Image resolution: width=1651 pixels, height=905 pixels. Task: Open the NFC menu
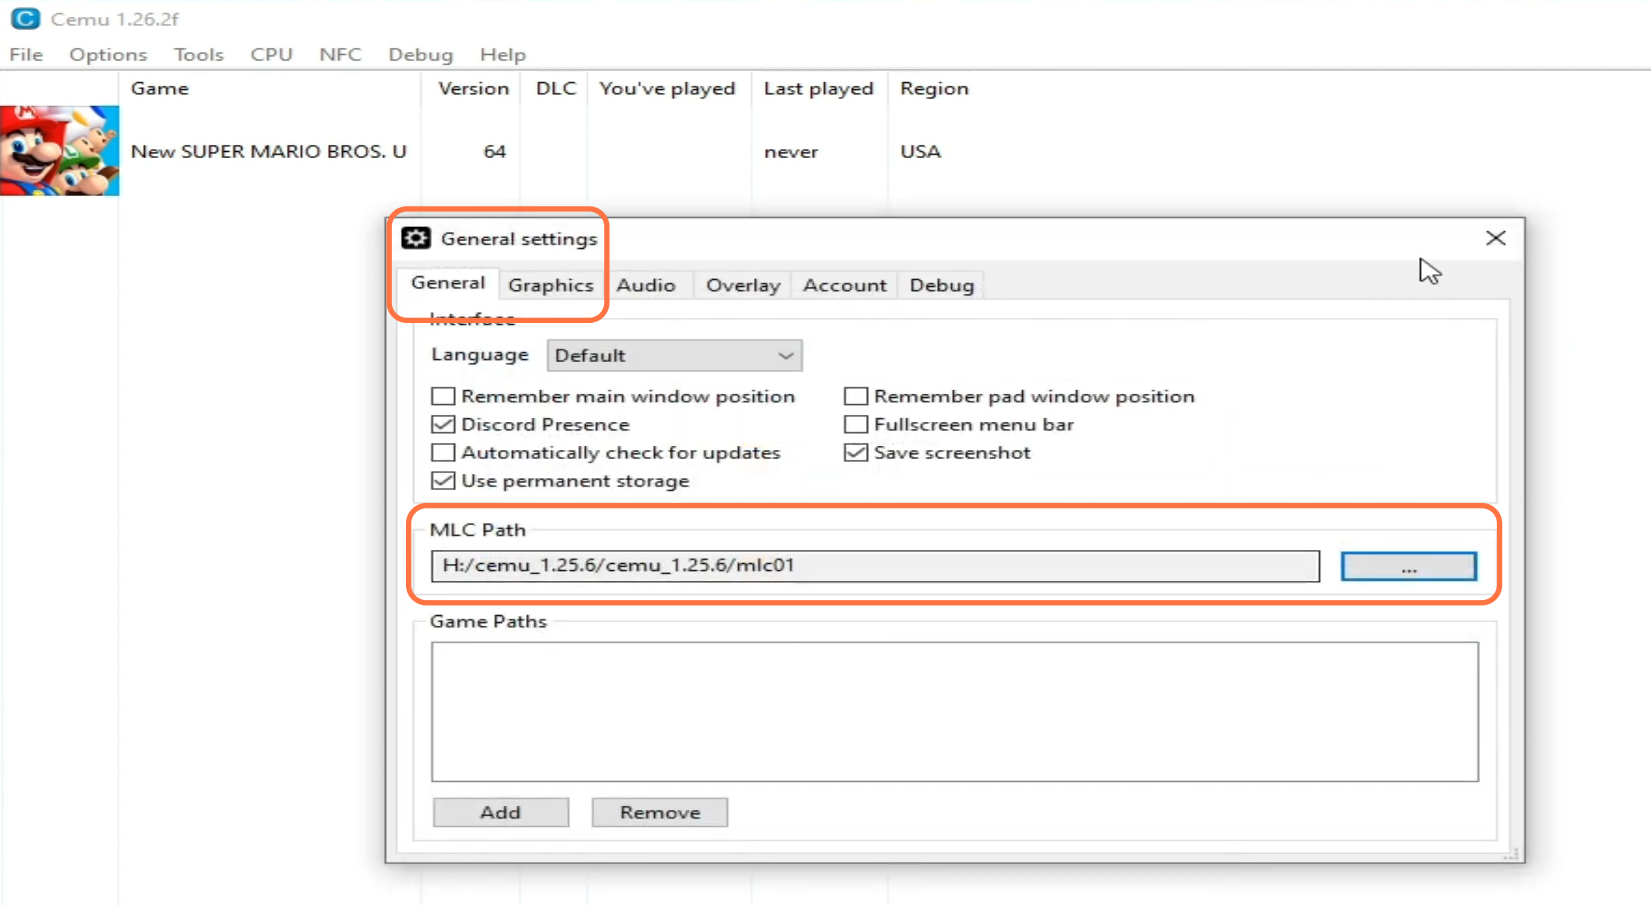tap(340, 54)
